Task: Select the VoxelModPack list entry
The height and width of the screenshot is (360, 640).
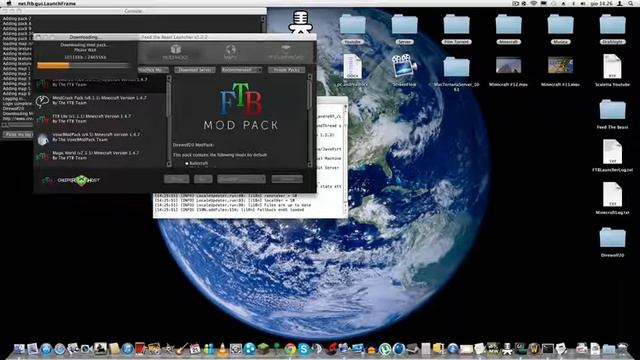Action: pos(100,137)
